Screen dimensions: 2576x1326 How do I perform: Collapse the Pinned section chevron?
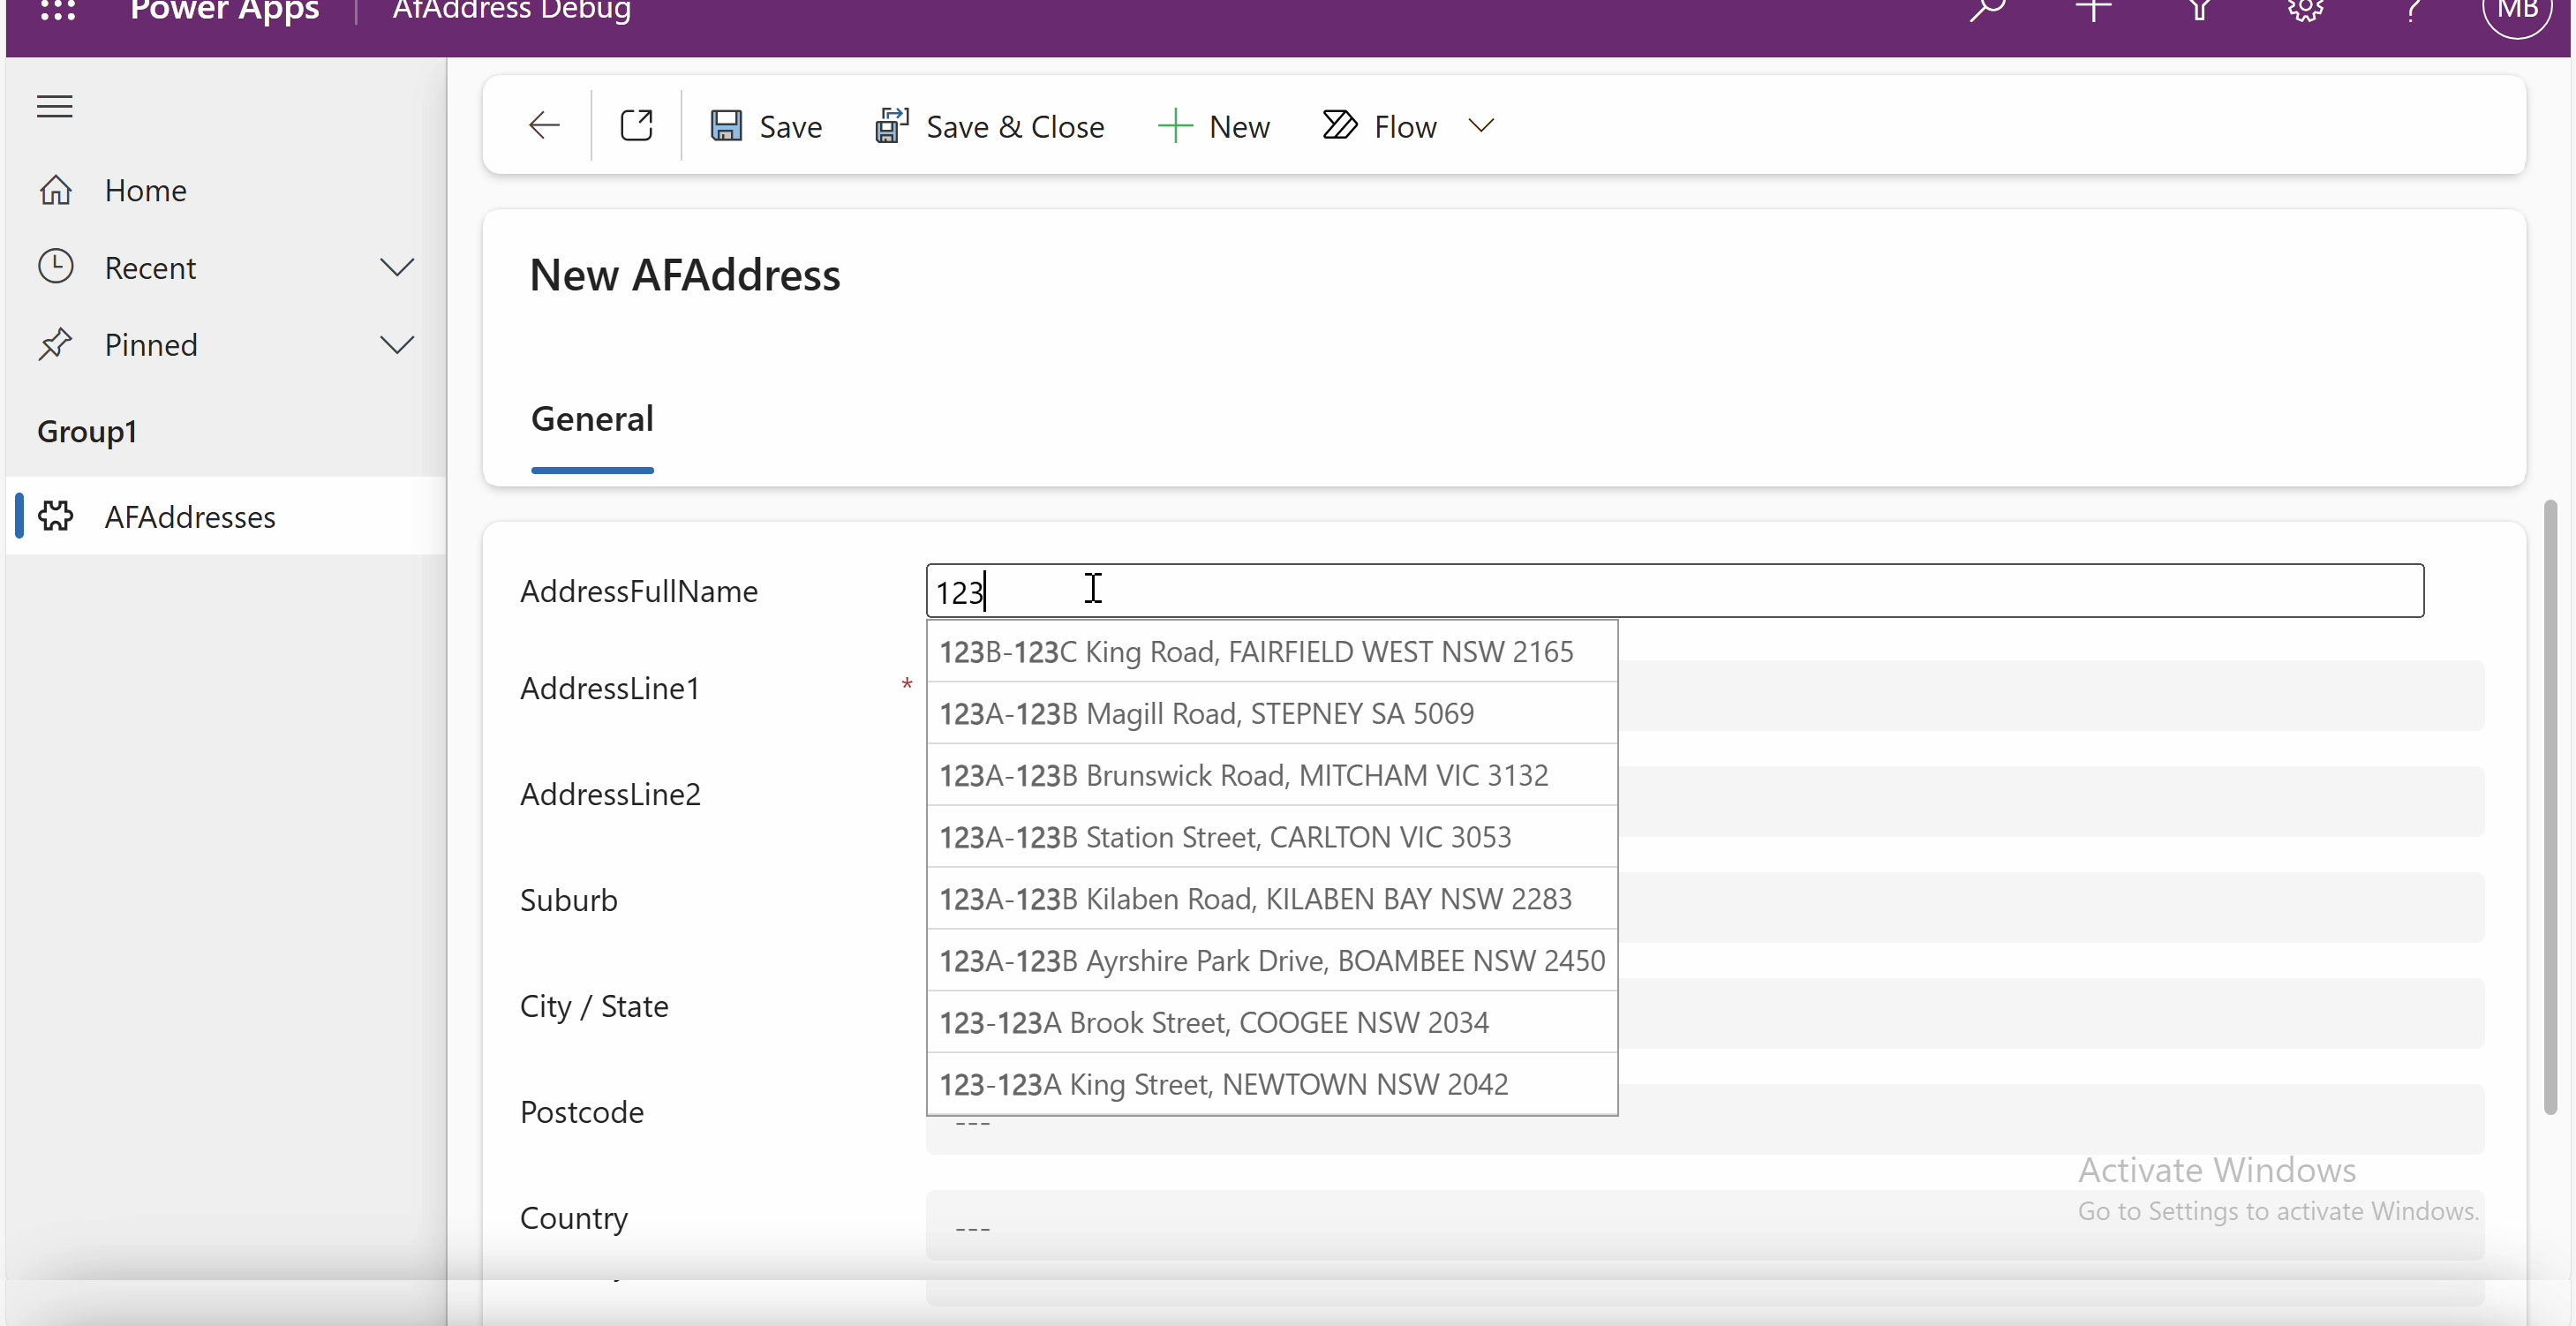coord(397,344)
